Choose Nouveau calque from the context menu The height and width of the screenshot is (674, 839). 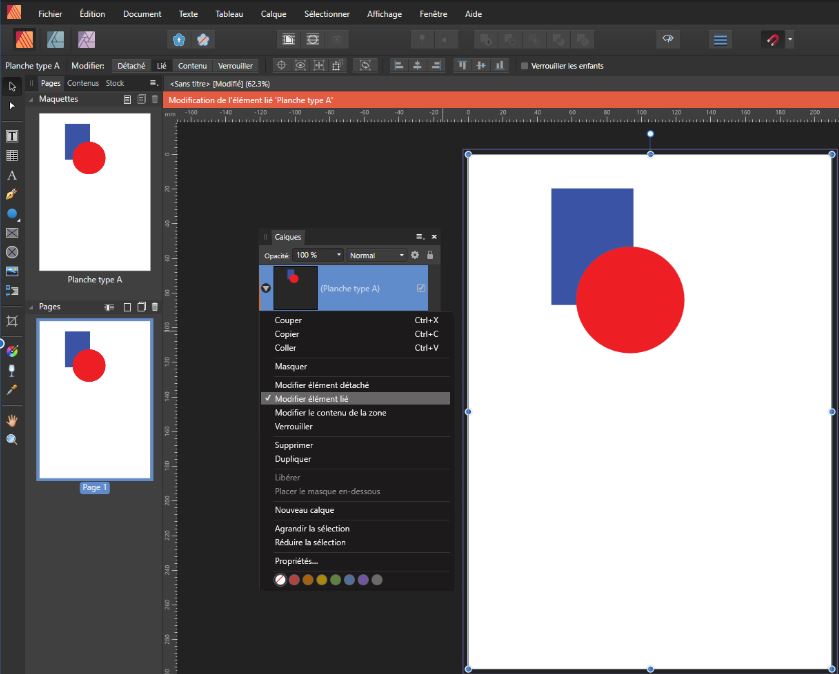(x=355, y=510)
